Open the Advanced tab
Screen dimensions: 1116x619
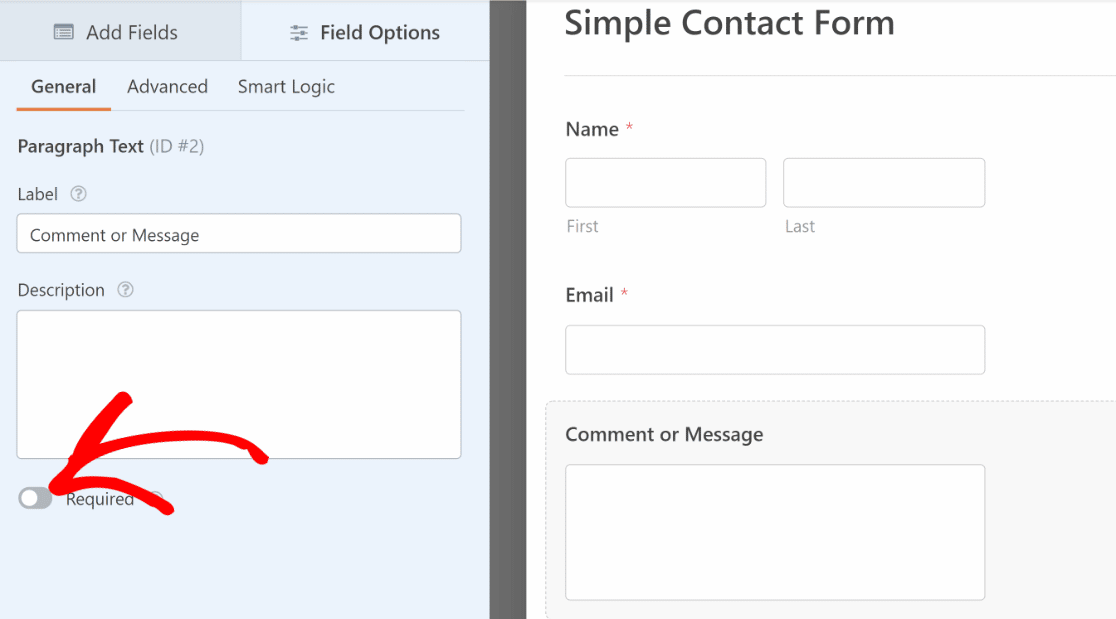[x=167, y=87]
